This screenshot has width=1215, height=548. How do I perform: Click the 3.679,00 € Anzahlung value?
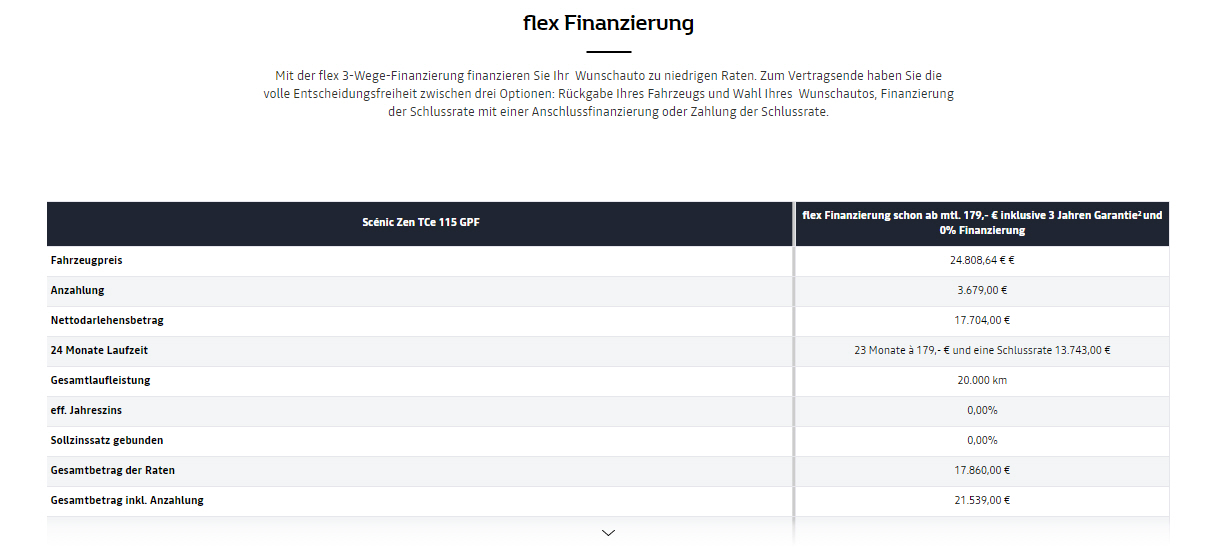[x=982, y=291]
